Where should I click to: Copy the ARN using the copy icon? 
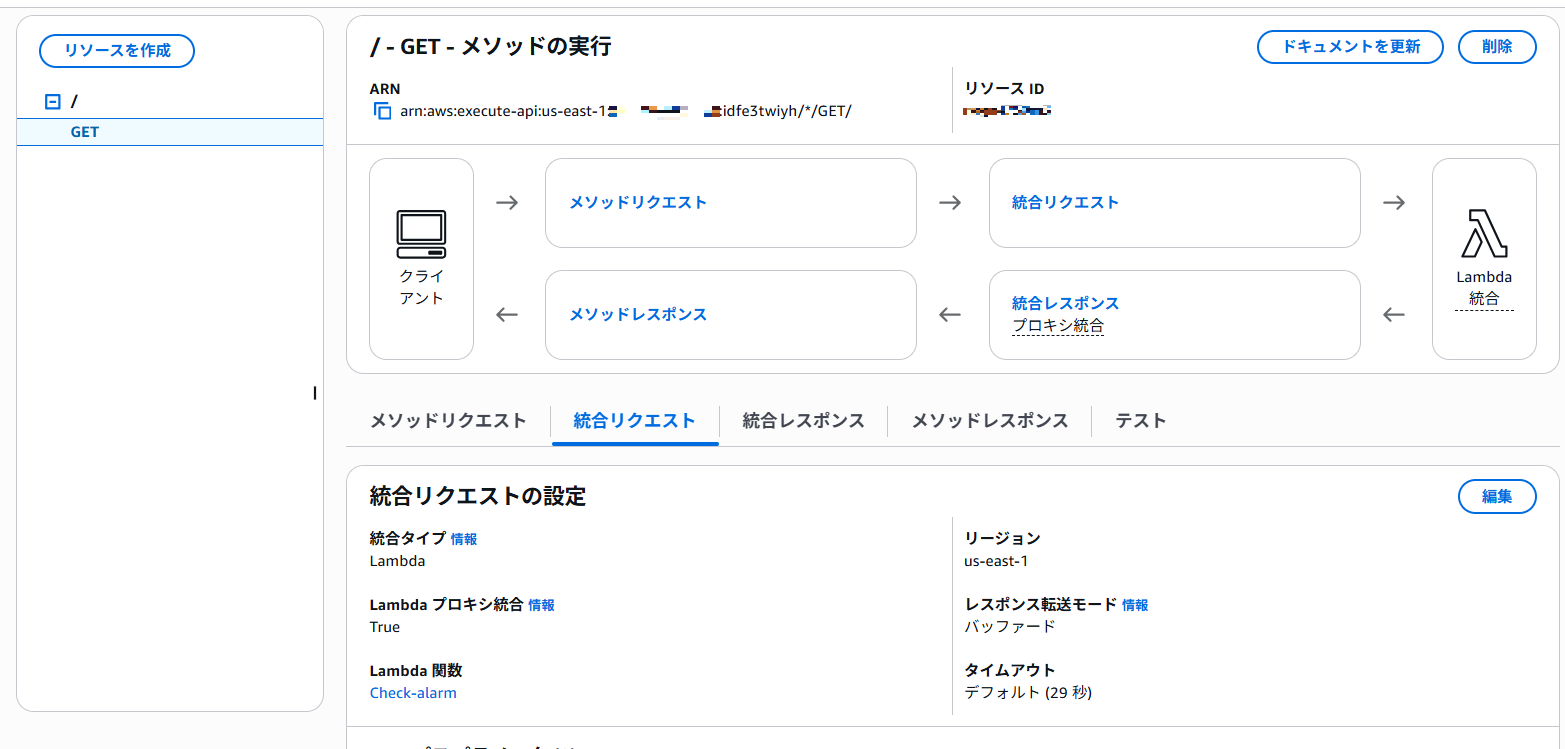click(382, 111)
